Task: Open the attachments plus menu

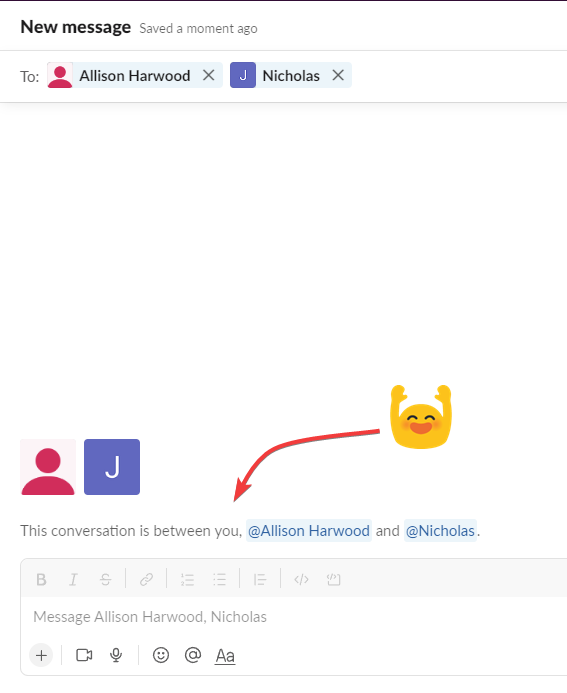Action: (x=41, y=655)
